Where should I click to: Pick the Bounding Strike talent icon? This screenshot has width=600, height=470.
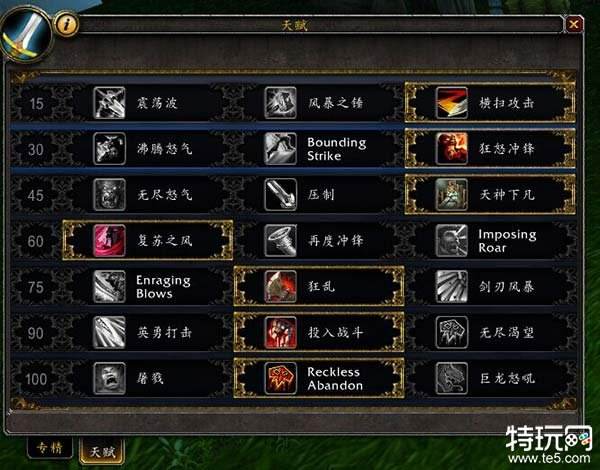(x=280, y=149)
